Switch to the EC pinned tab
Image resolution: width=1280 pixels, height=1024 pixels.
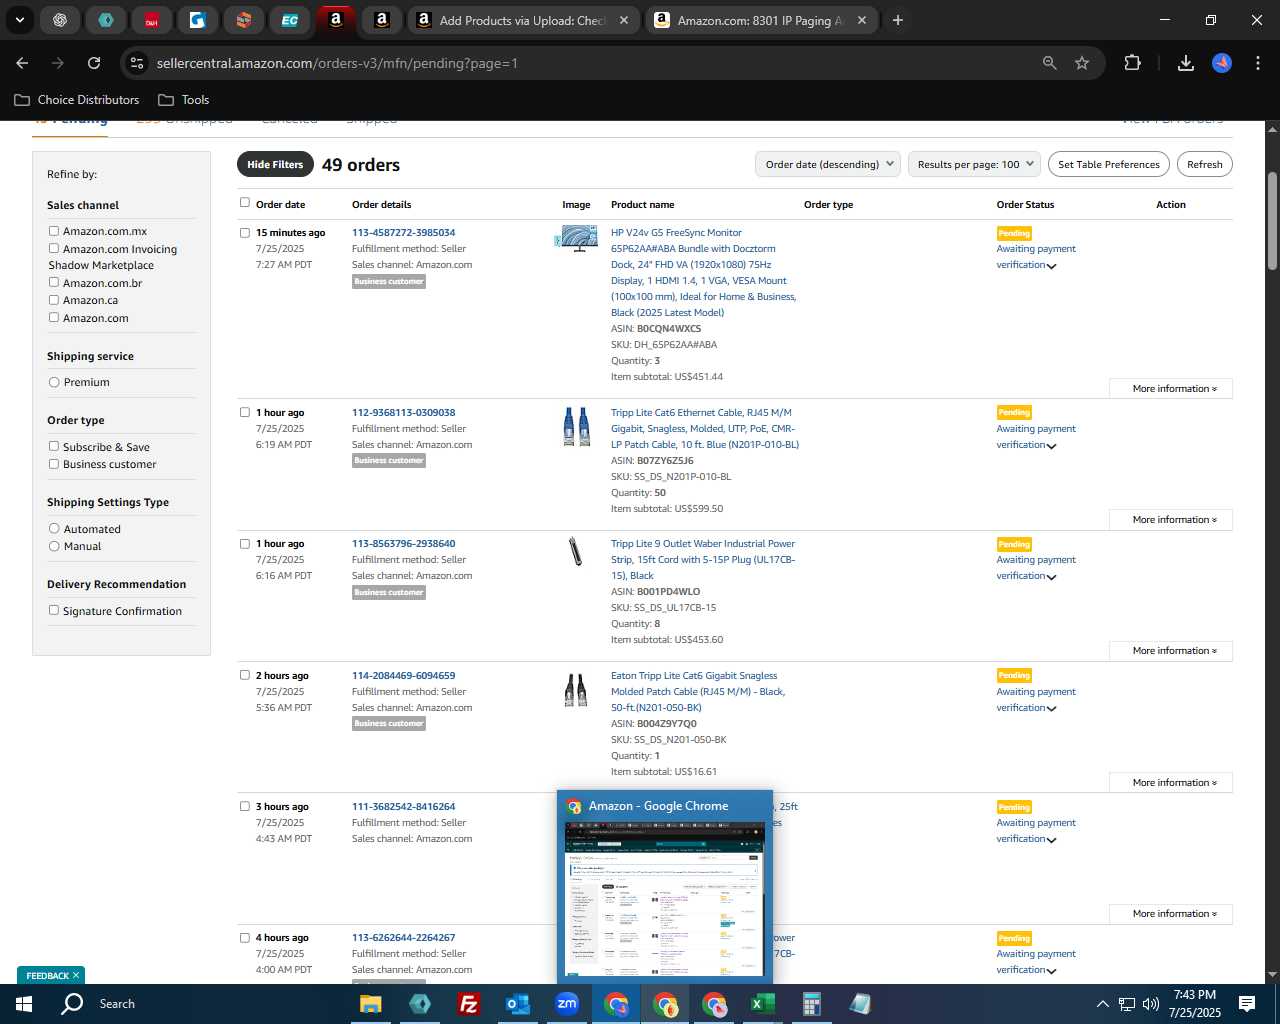[x=289, y=20]
